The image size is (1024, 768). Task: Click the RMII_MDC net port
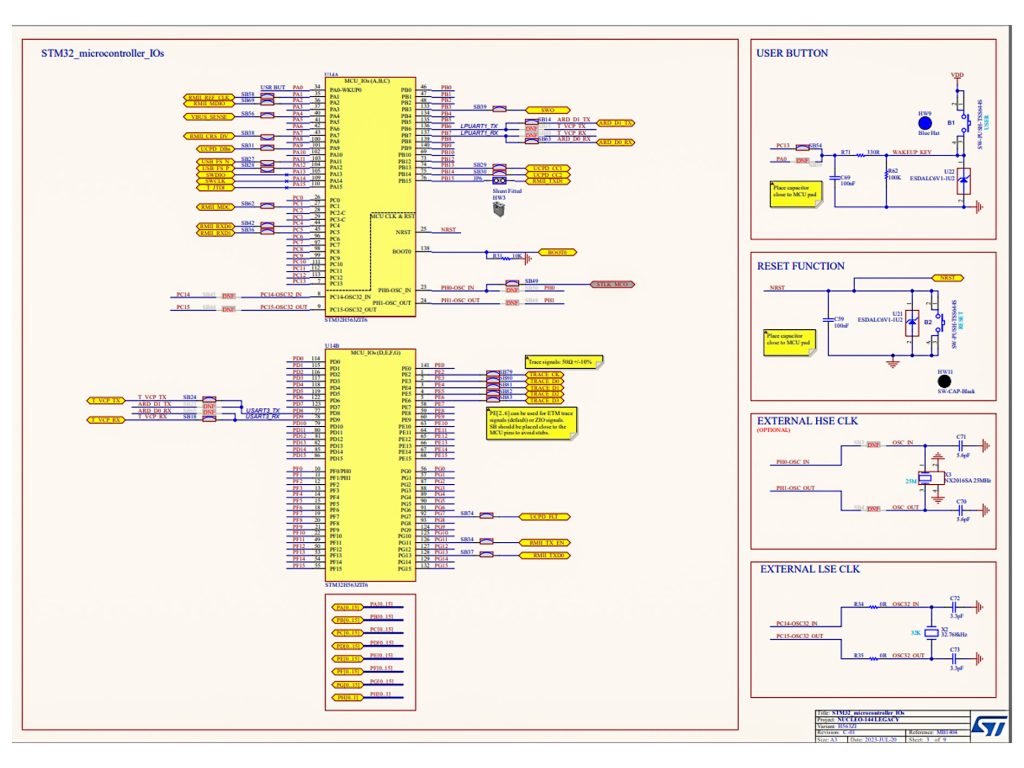215,207
